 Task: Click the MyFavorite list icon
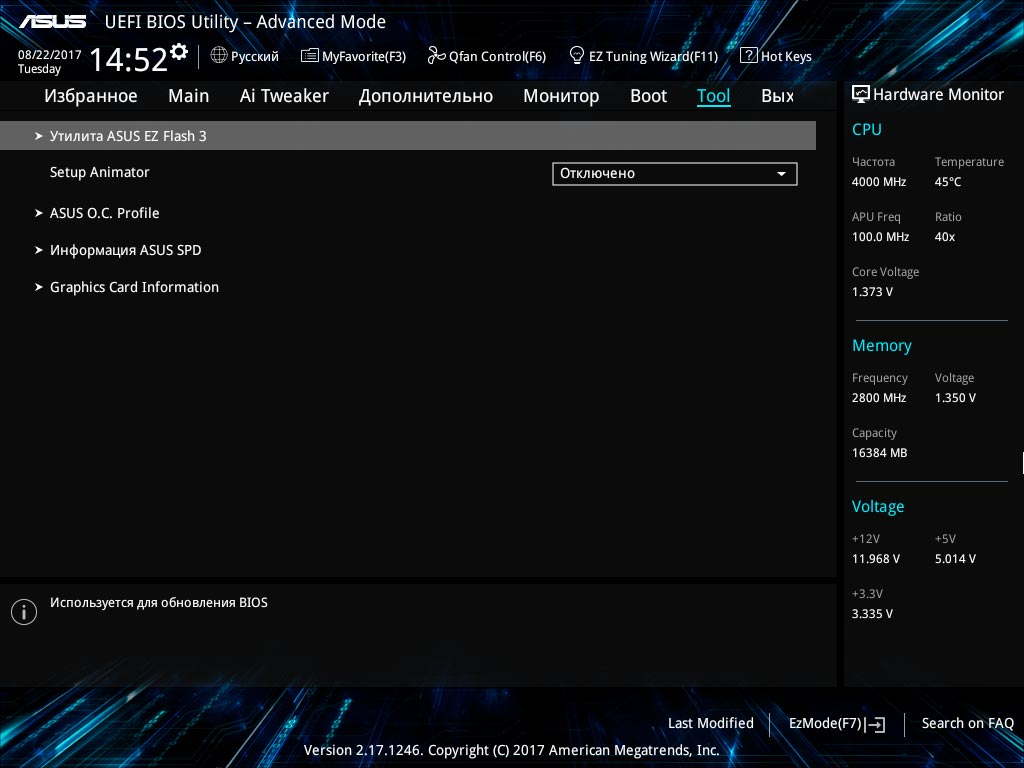click(310, 56)
